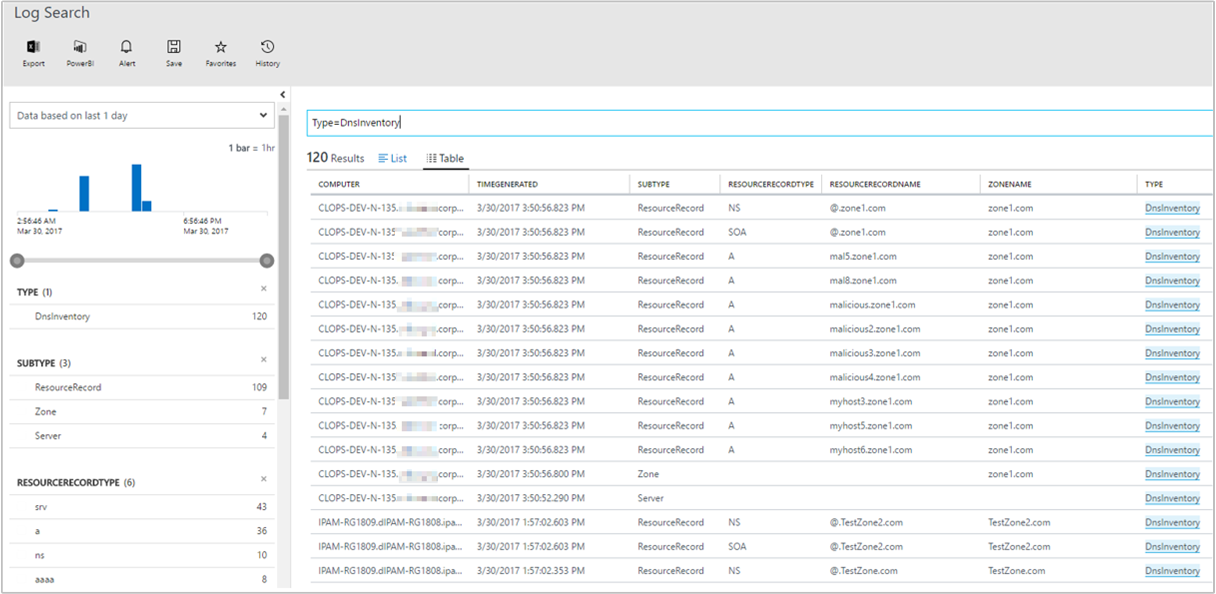This screenshot has height=594, width=1216.
Task: Switch to List view
Action: pyautogui.click(x=393, y=157)
